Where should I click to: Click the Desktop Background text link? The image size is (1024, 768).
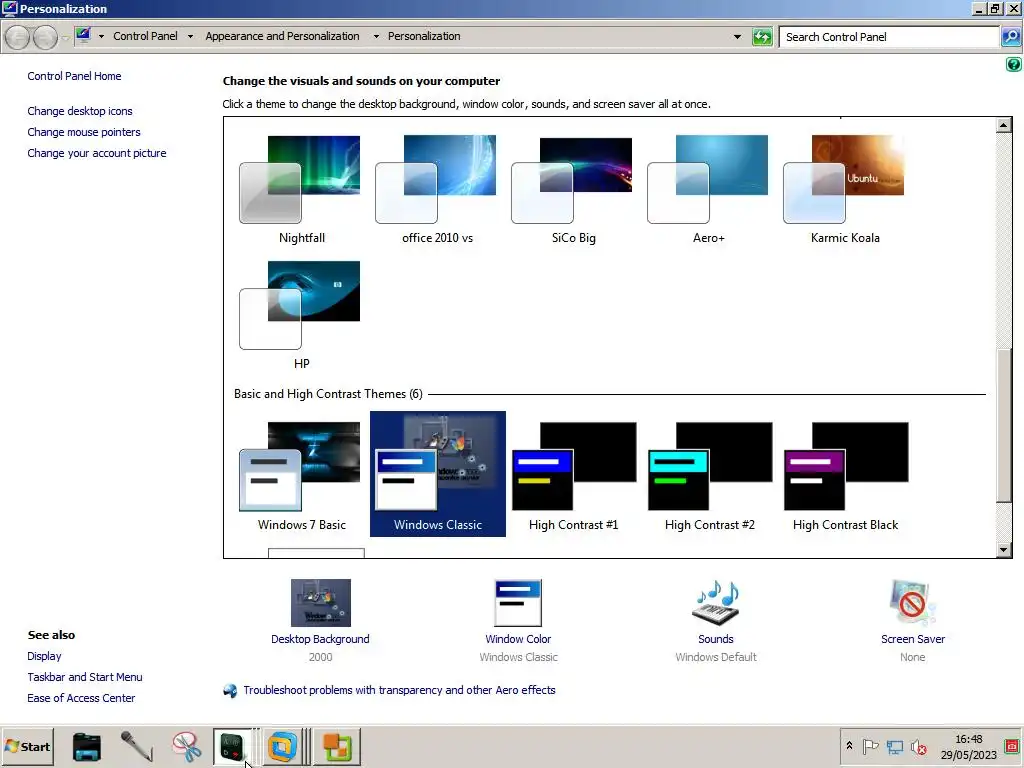320,639
